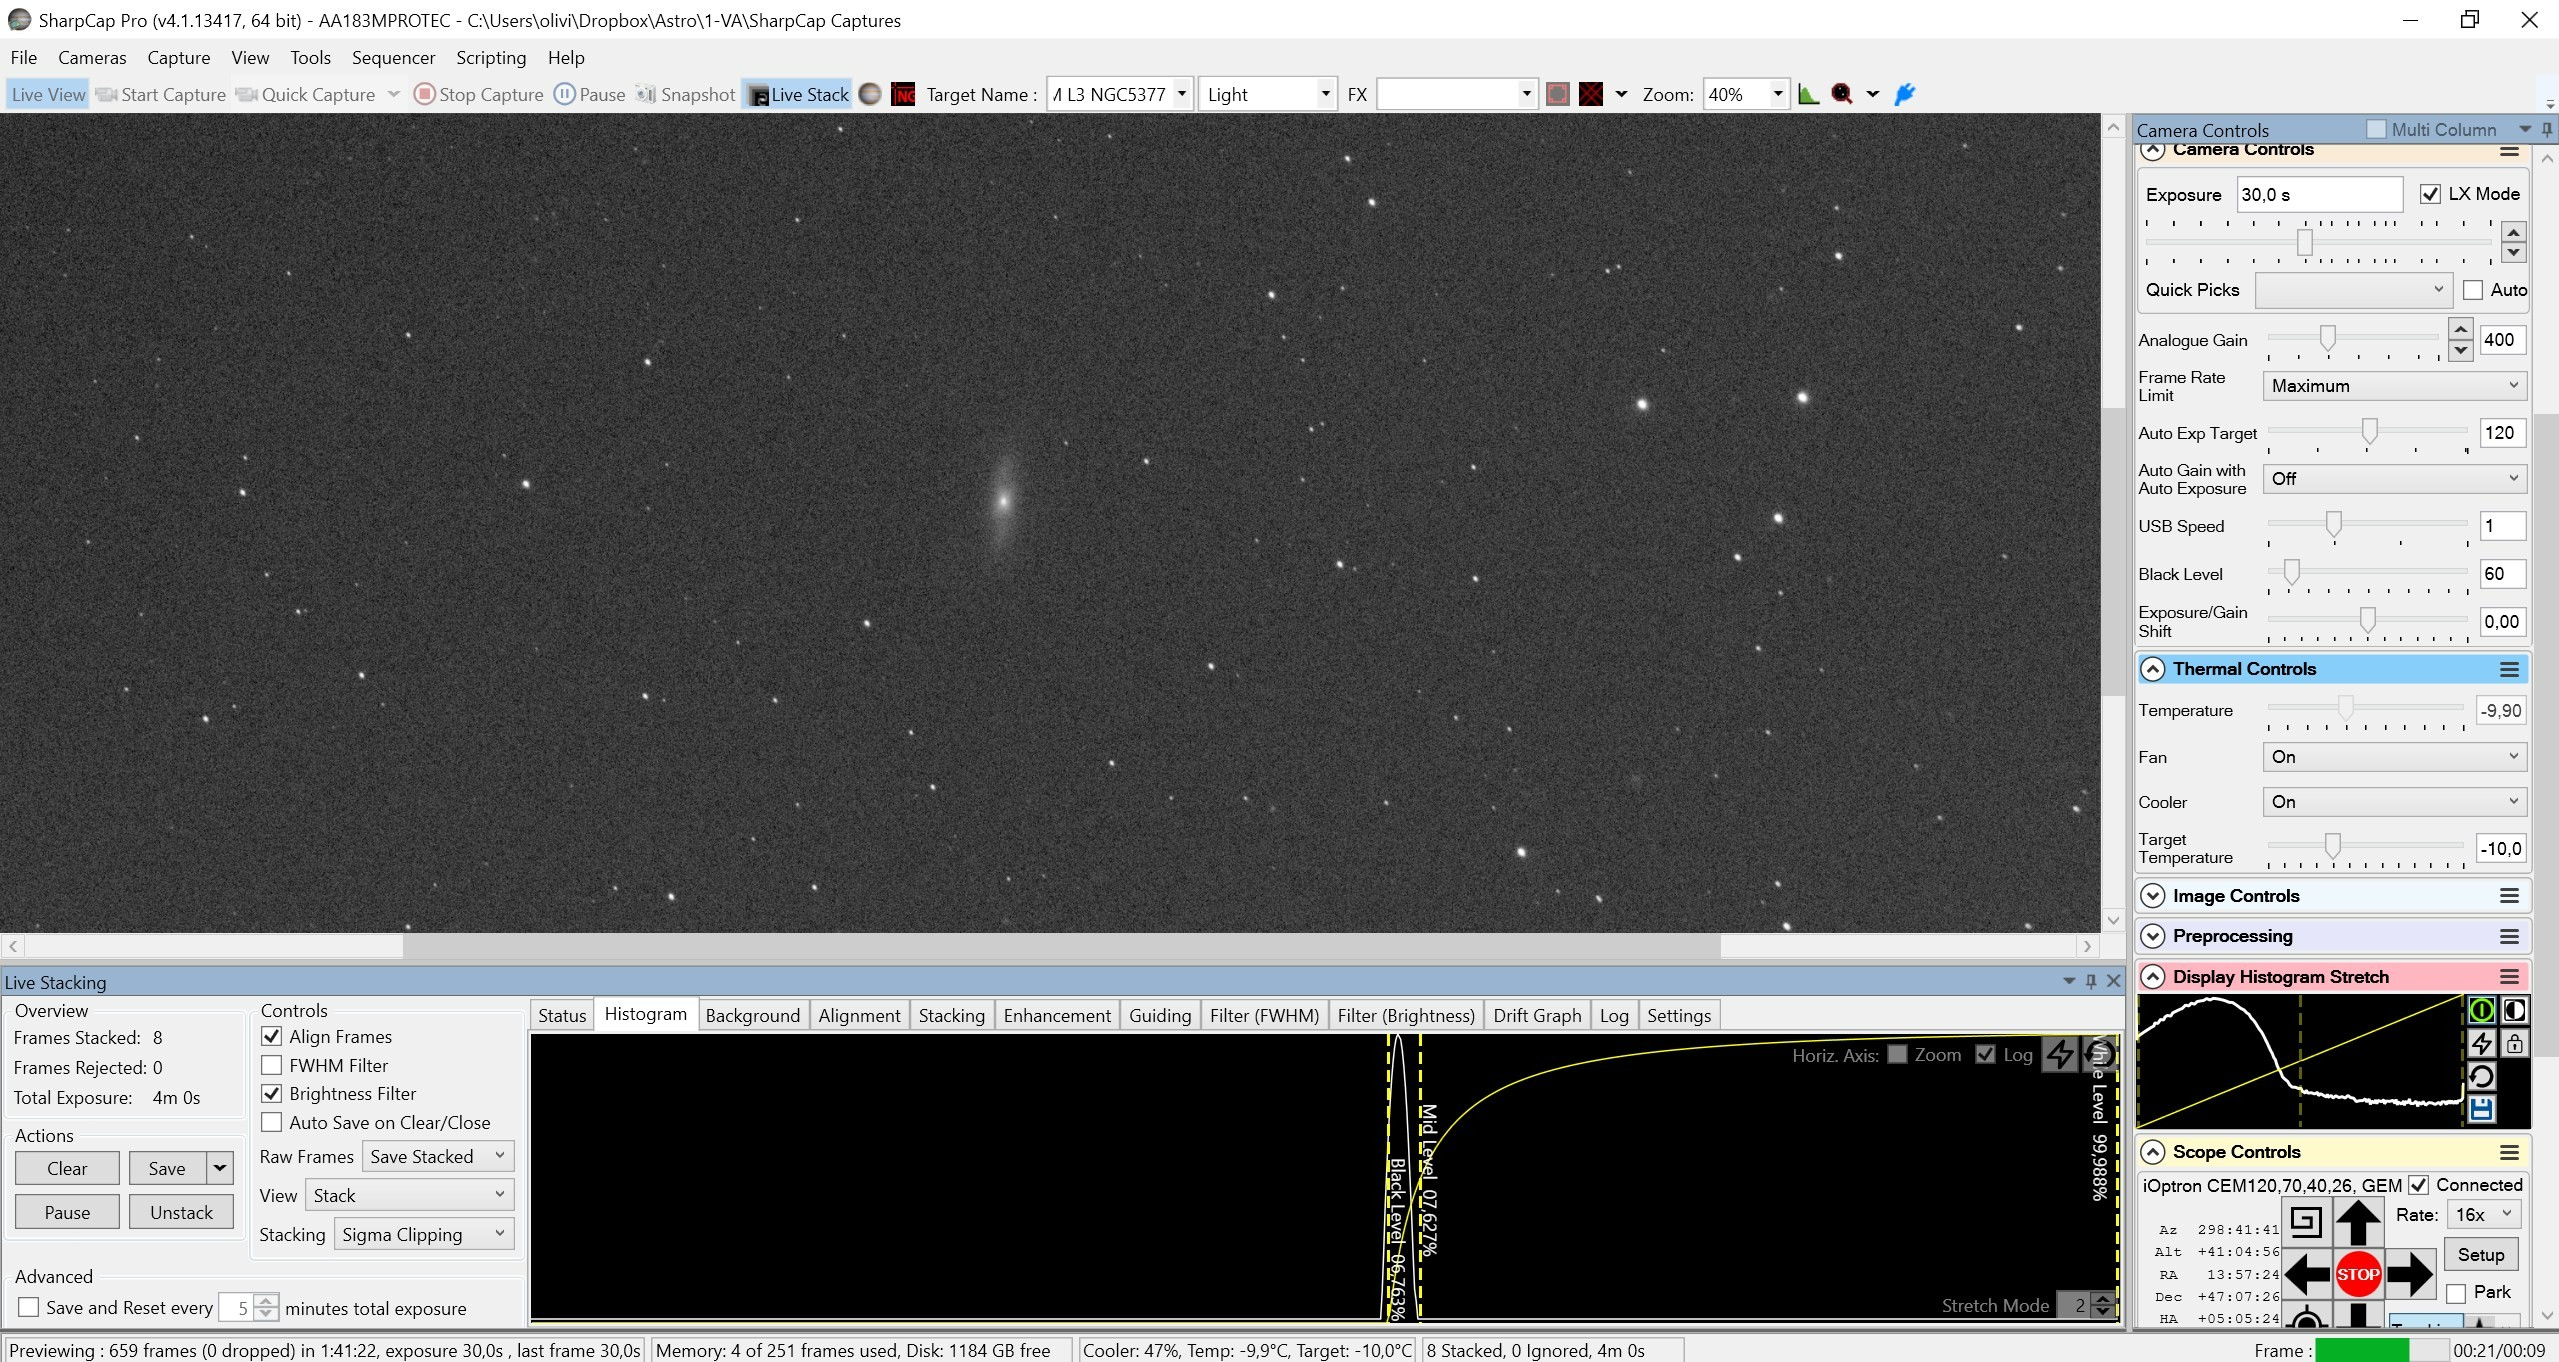Screen dimensions: 2559x1362
Task: Click the Setup button in Scope Controls
Action: click(x=2481, y=1254)
